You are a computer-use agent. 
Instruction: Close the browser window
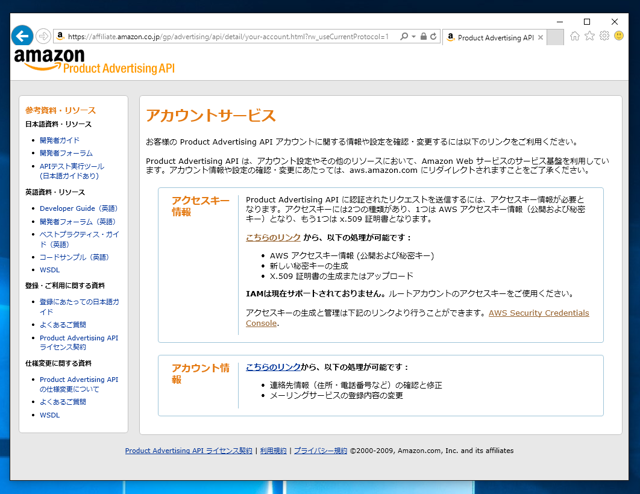point(614,22)
